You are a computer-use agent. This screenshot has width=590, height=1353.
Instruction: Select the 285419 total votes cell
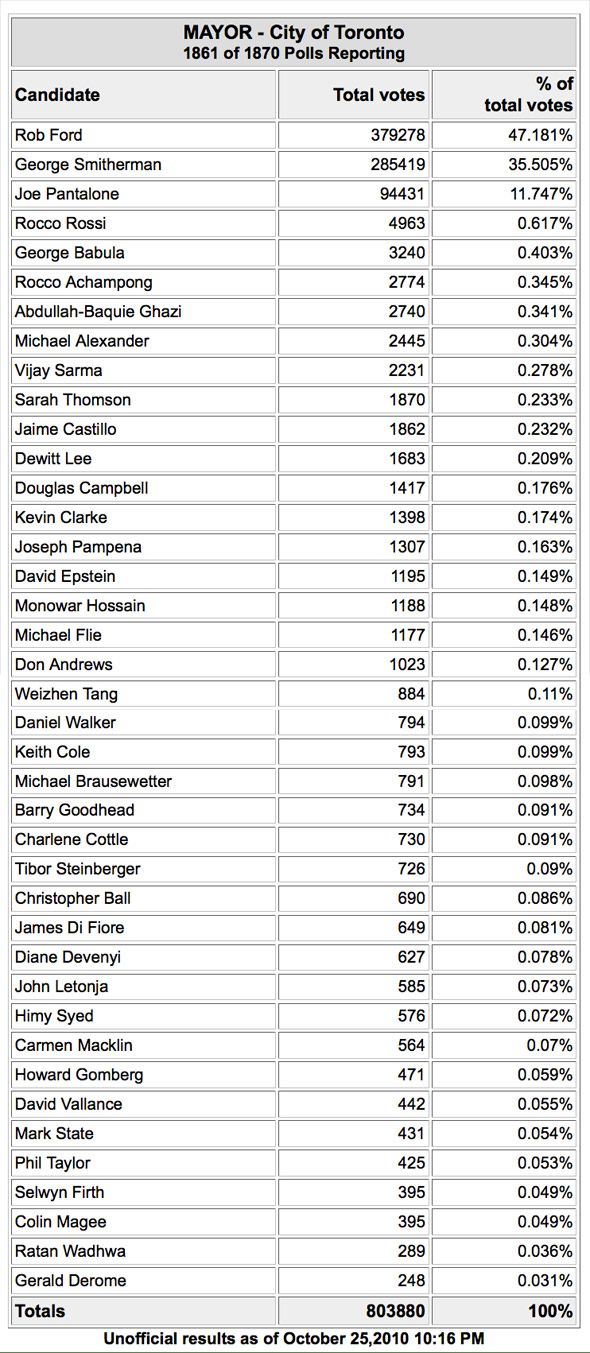[354, 164]
